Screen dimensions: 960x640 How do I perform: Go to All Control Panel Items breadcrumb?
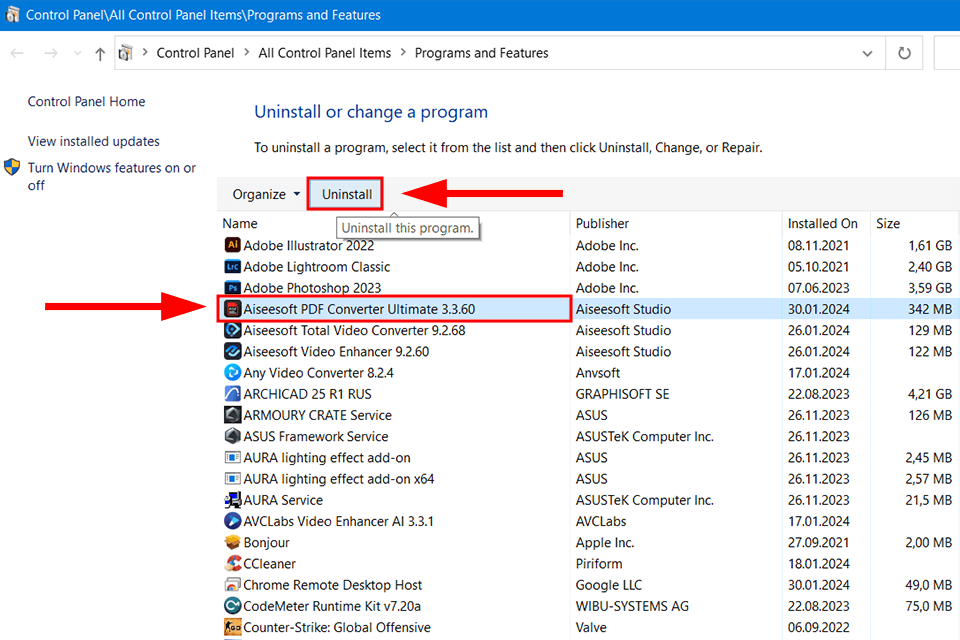[324, 53]
